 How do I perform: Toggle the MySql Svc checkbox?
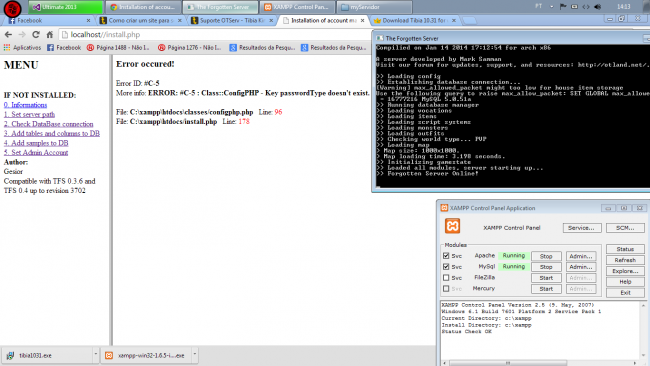pos(446,267)
